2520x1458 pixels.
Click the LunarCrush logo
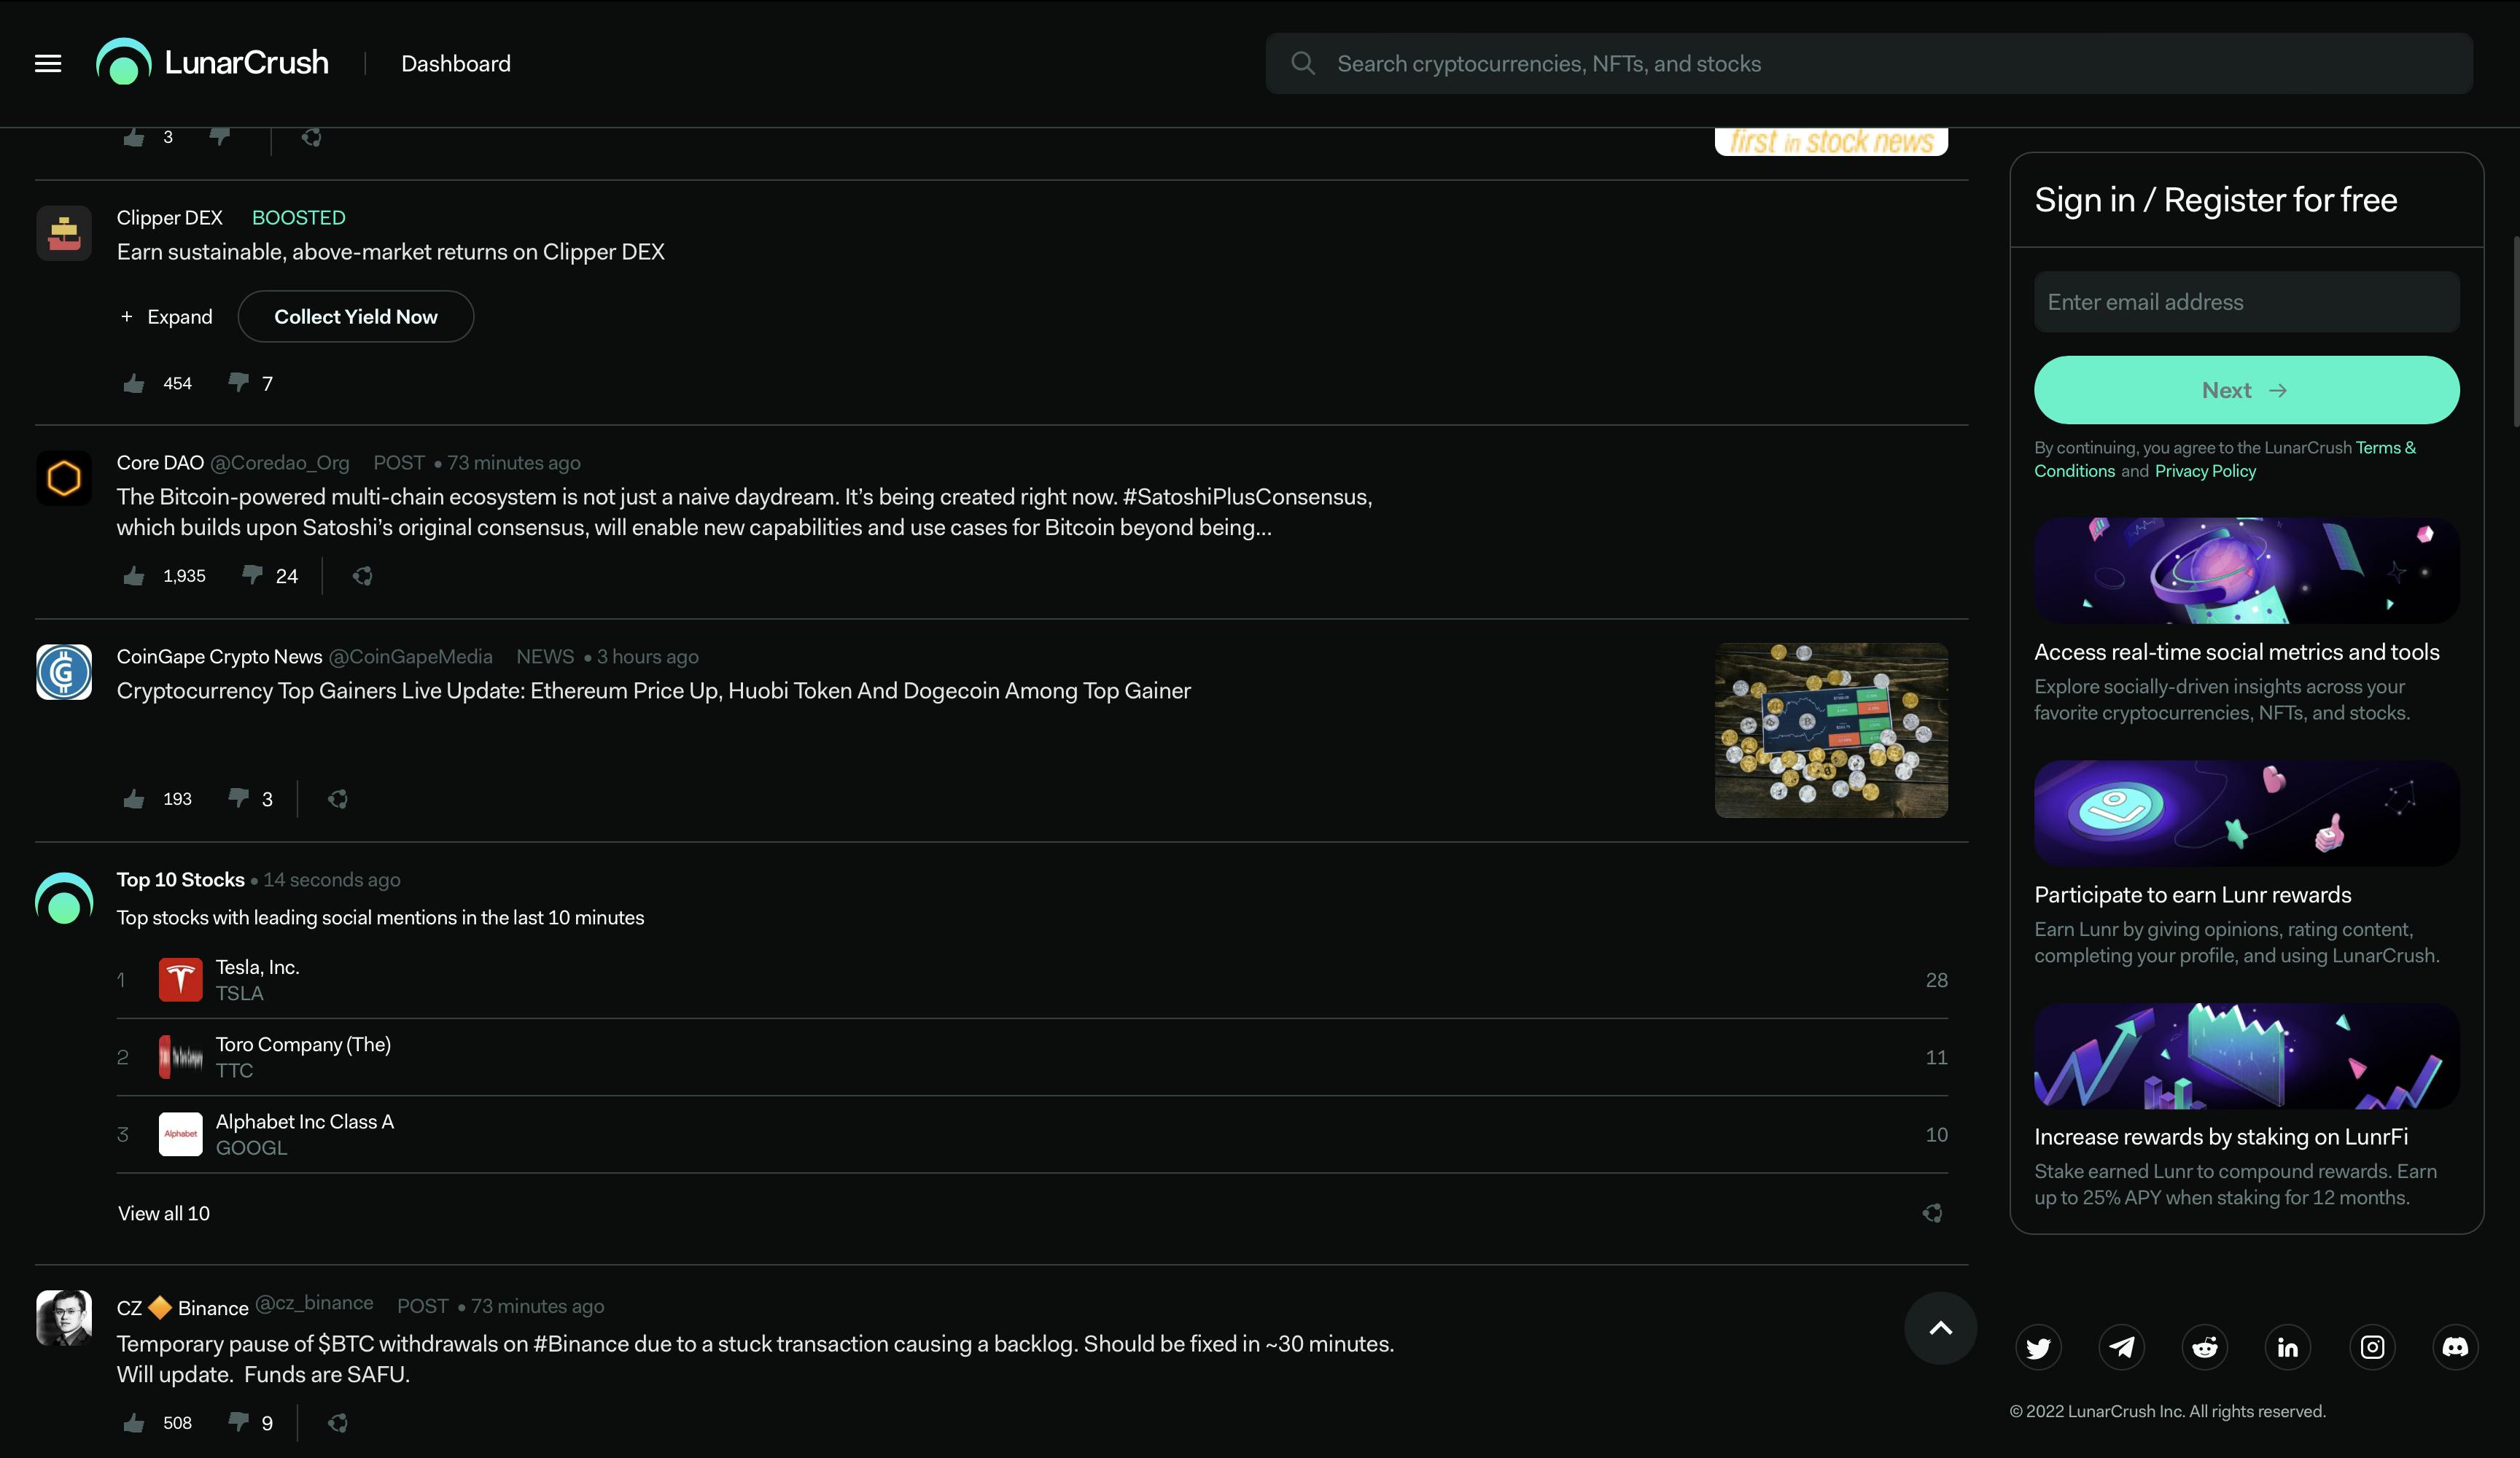[x=212, y=62]
